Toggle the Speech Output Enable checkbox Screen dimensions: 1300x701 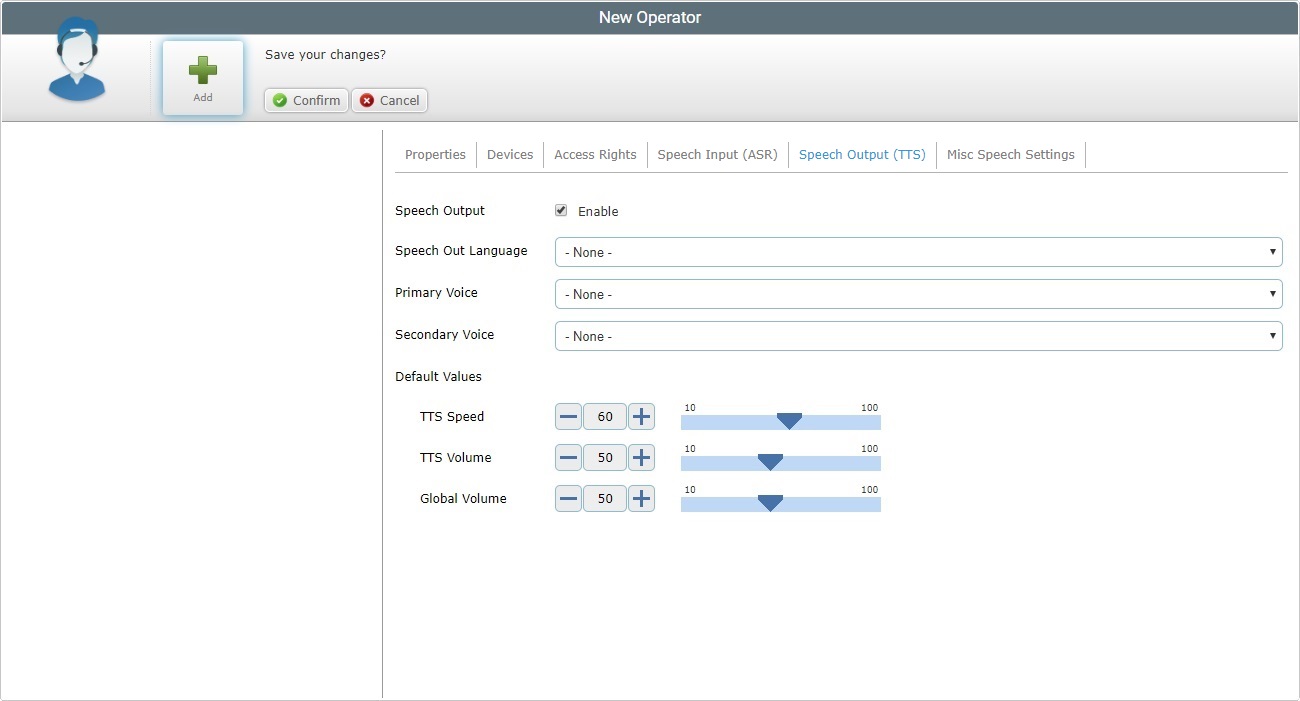(561, 211)
